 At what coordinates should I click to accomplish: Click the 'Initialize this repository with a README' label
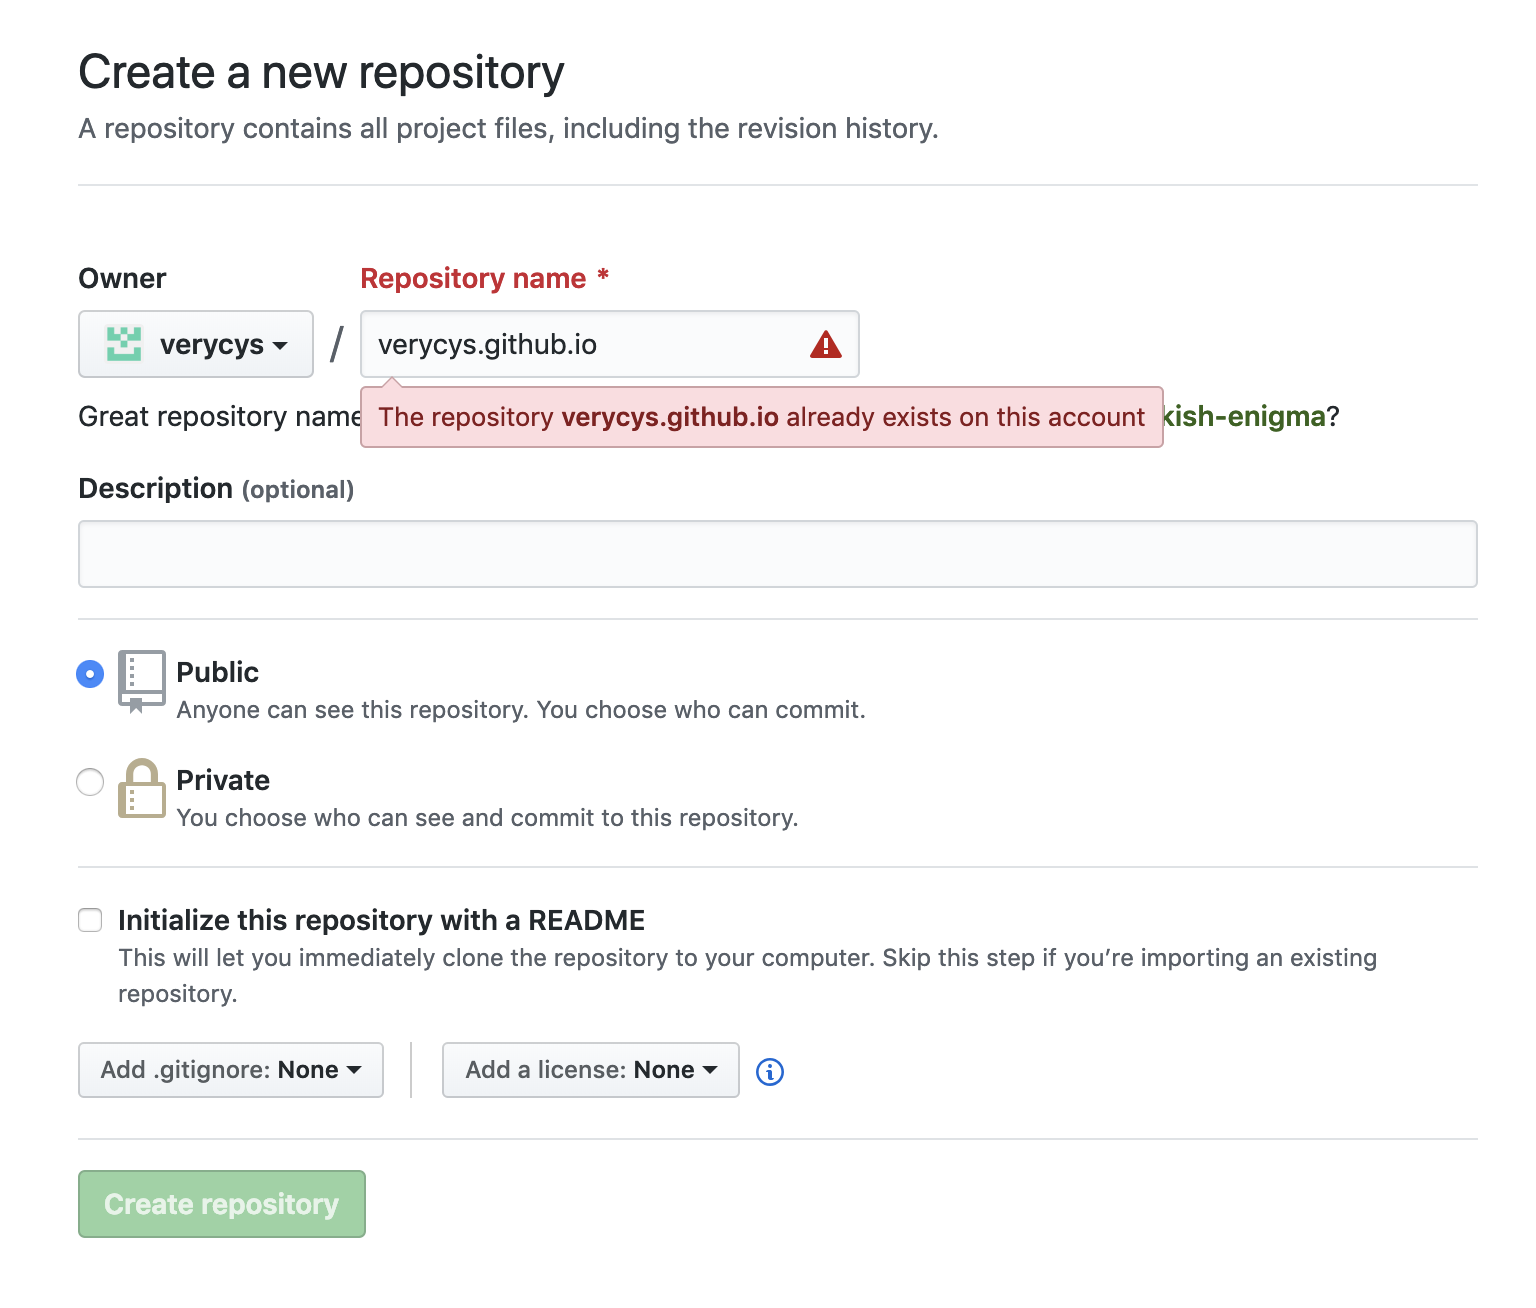[382, 920]
